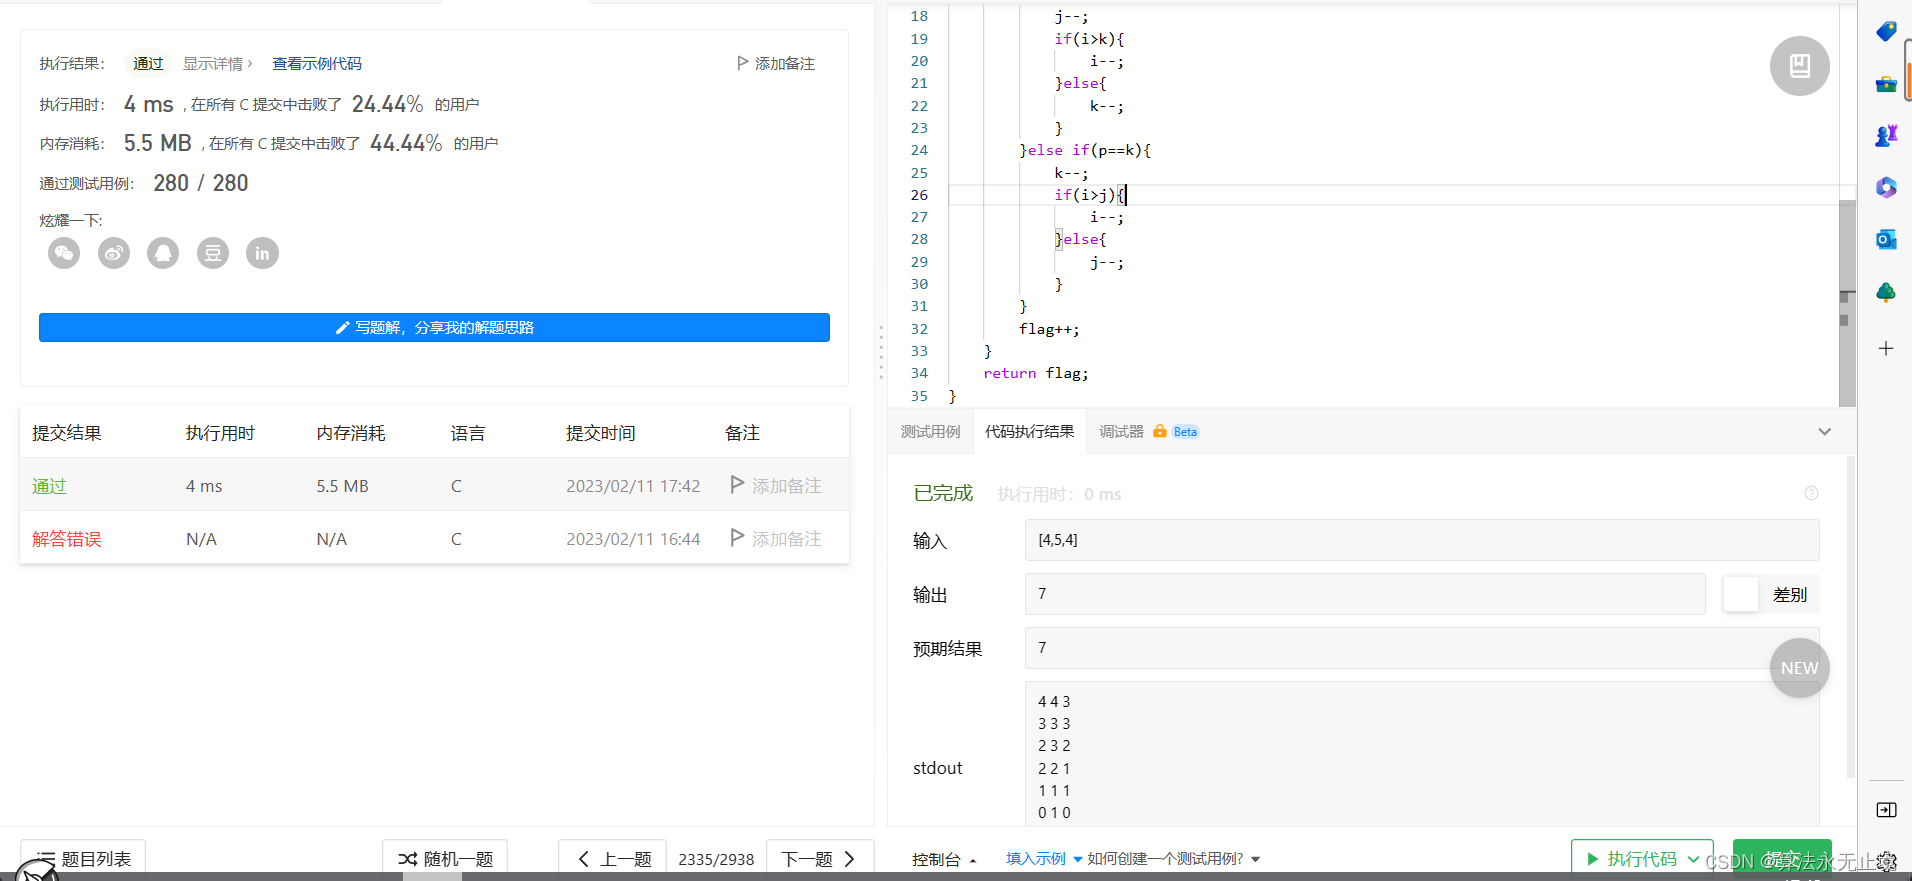Screen dimensions: 1912x881
Task: Share result via the Douban icon
Action: point(213,253)
